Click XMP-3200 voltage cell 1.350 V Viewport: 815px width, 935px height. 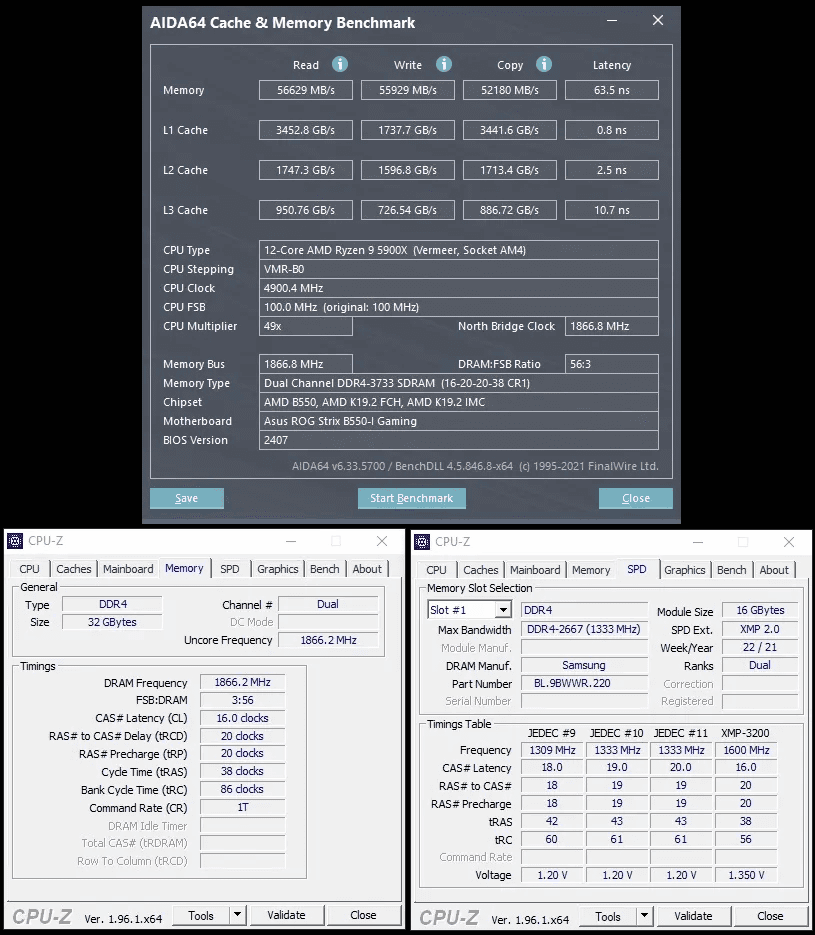(x=746, y=875)
